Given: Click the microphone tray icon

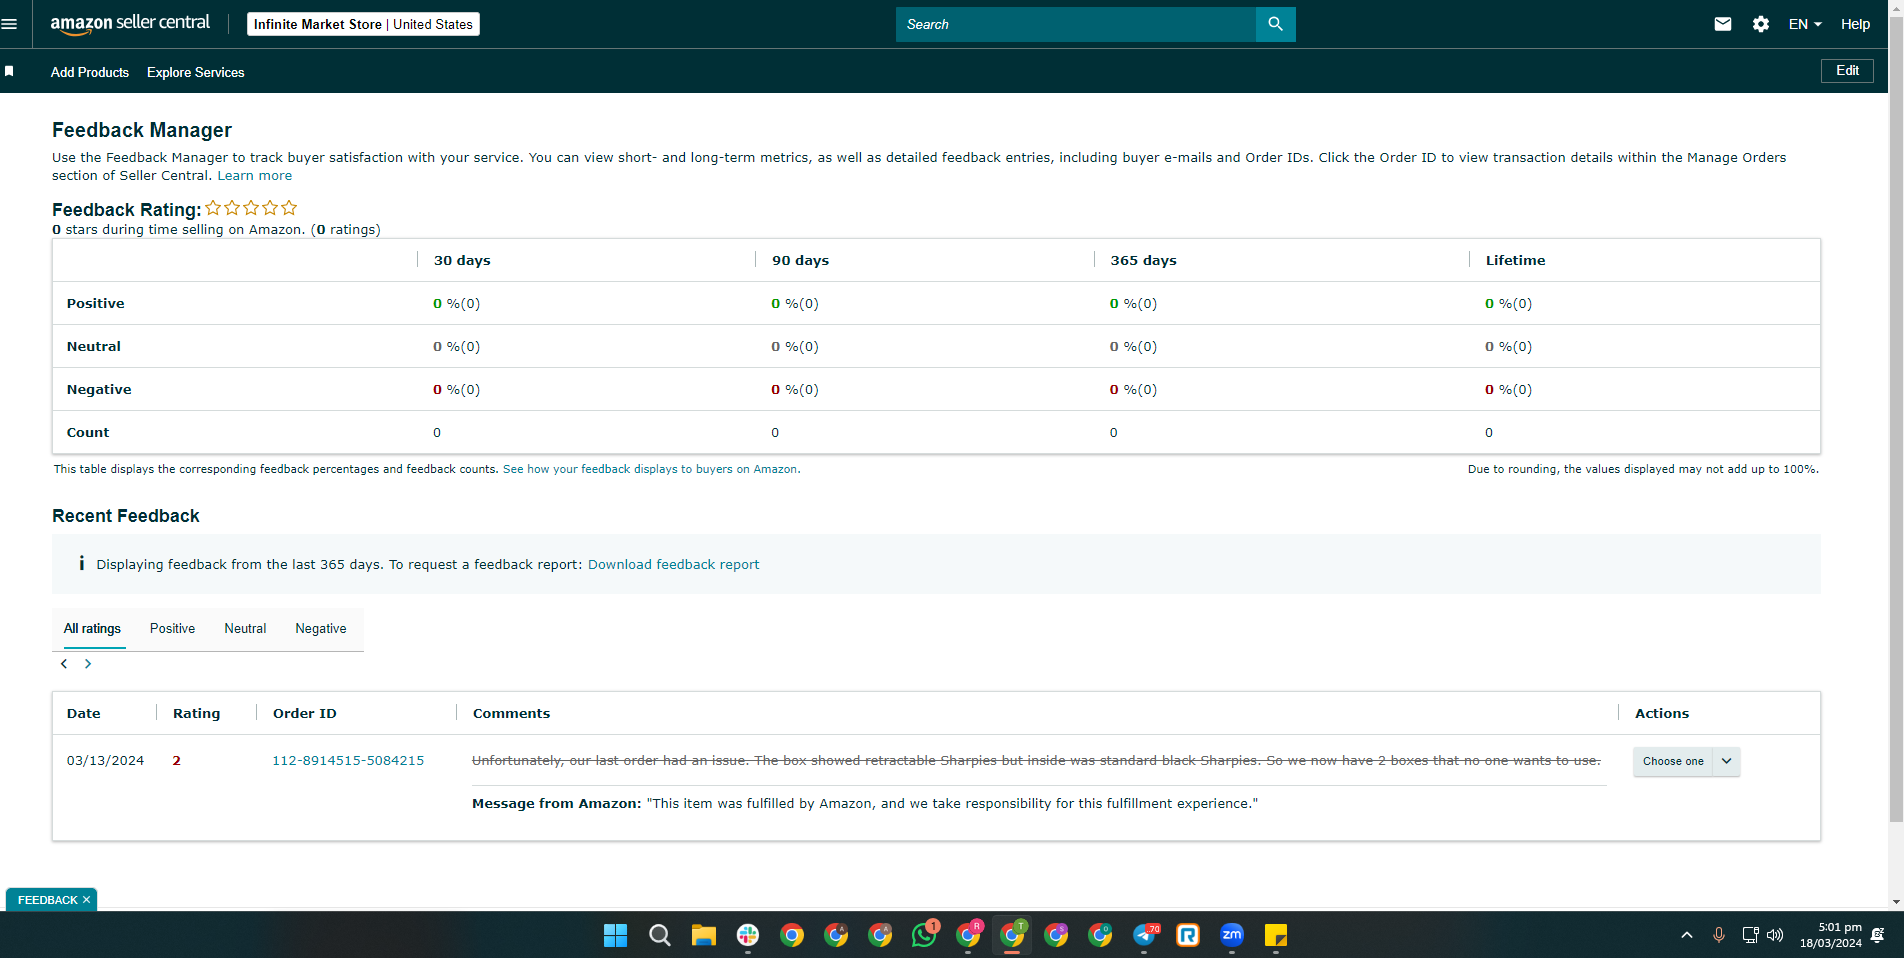Looking at the screenshot, I should coord(1719,935).
